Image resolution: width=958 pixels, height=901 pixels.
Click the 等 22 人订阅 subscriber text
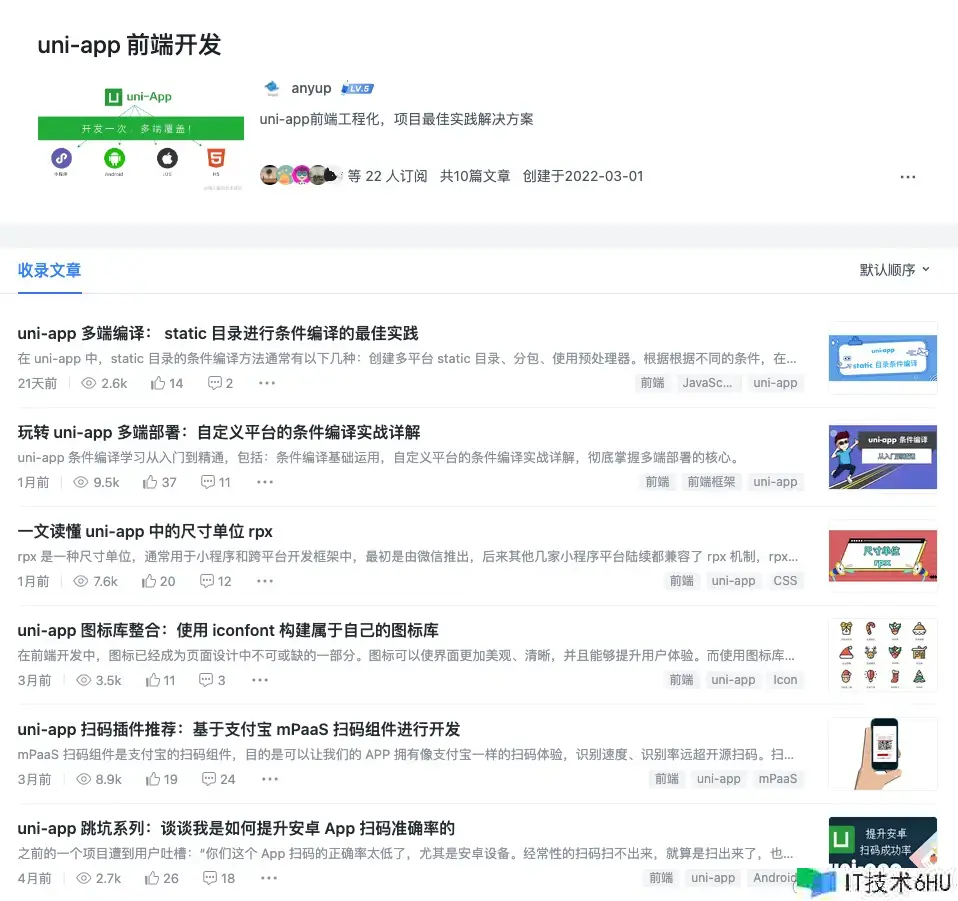387,176
